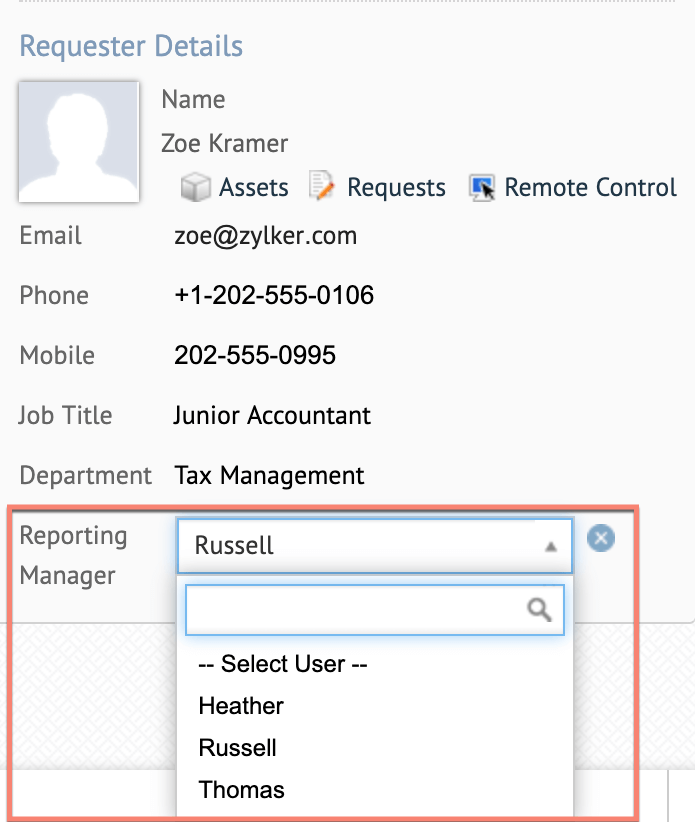This screenshot has width=695, height=822.
Task: Click the cube icon beside Assets
Action: pyautogui.click(x=195, y=187)
